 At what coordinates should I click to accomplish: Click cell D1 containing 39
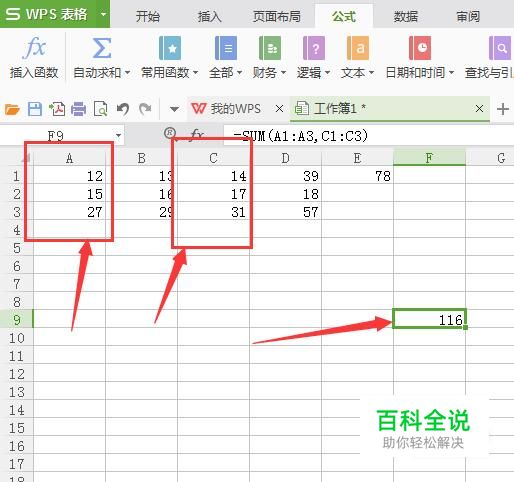285,176
